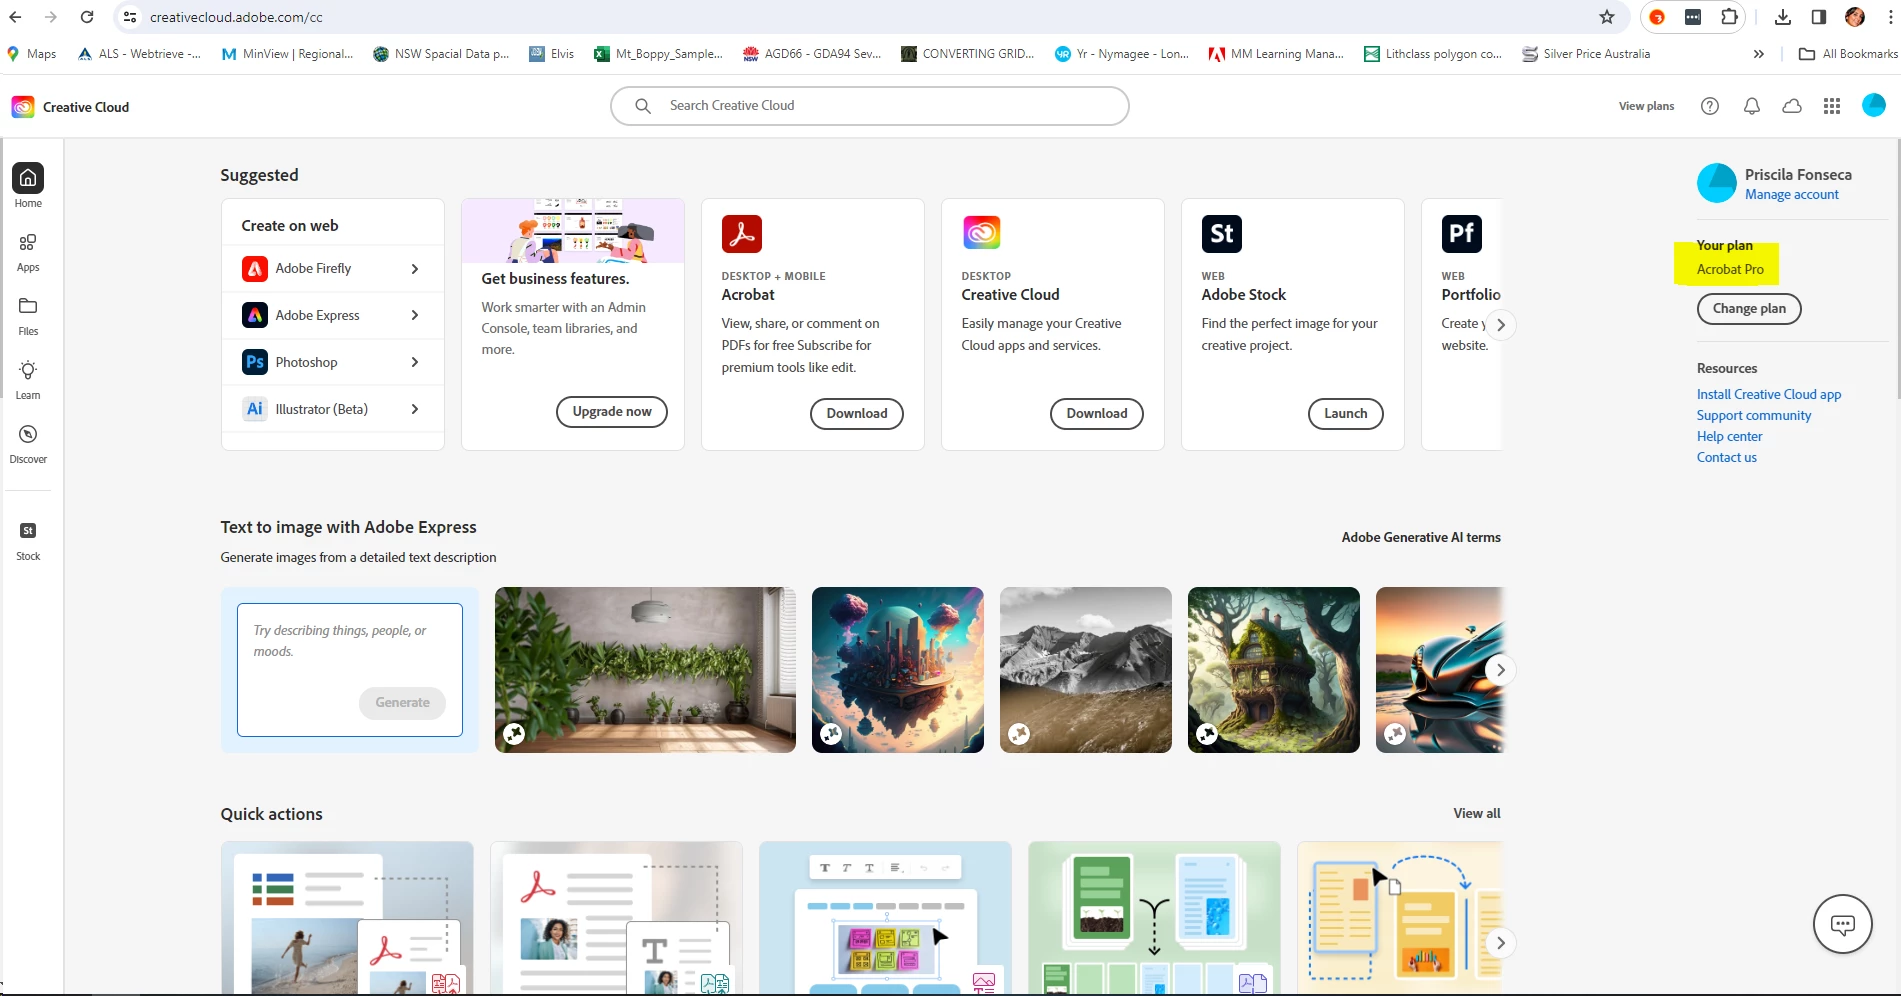
Task: Show next suggested apps with arrow
Action: 1501,325
